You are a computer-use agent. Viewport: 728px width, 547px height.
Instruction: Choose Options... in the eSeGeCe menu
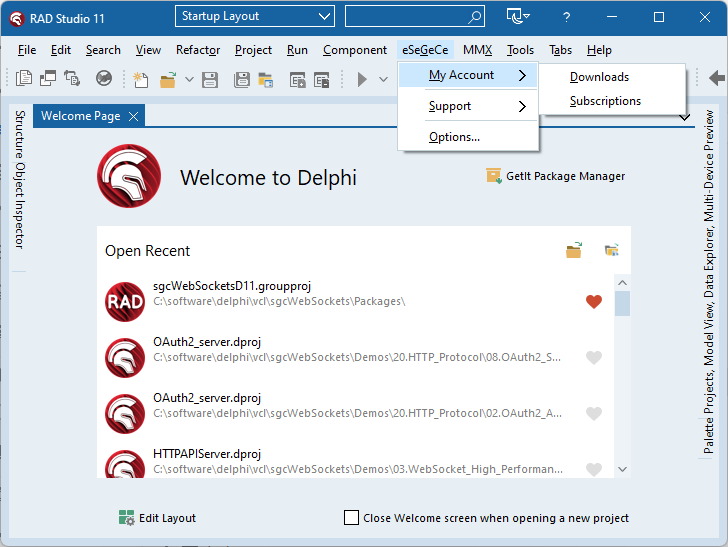coord(468,137)
